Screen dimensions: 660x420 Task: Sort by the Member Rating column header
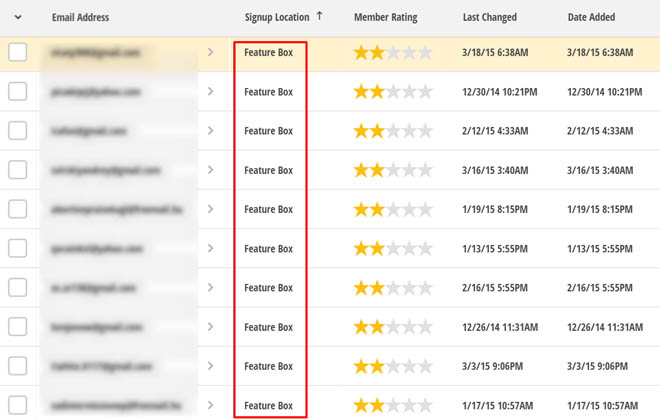[x=385, y=18]
